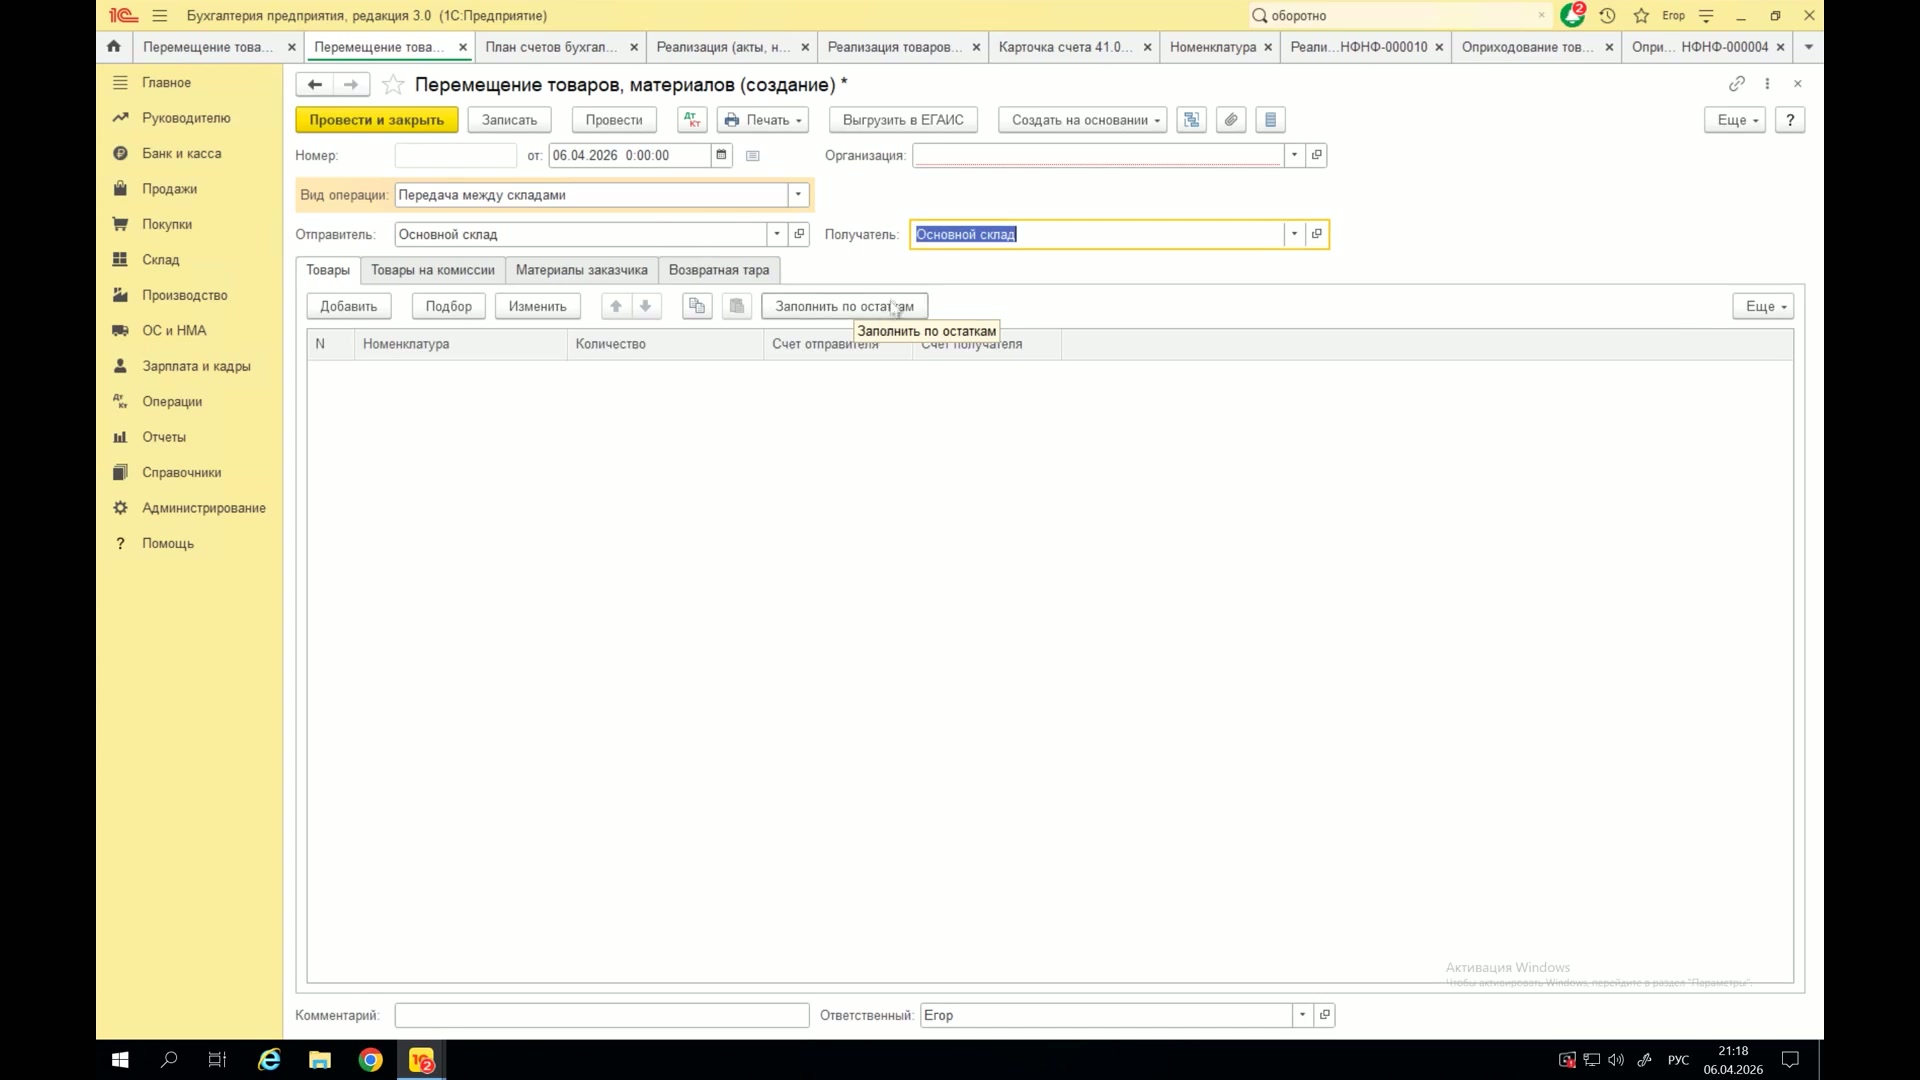This screenshot has height=1080, width=1920.
Task: Expand the Отправитель warehouse dropdown
Action: pos(777,234)
